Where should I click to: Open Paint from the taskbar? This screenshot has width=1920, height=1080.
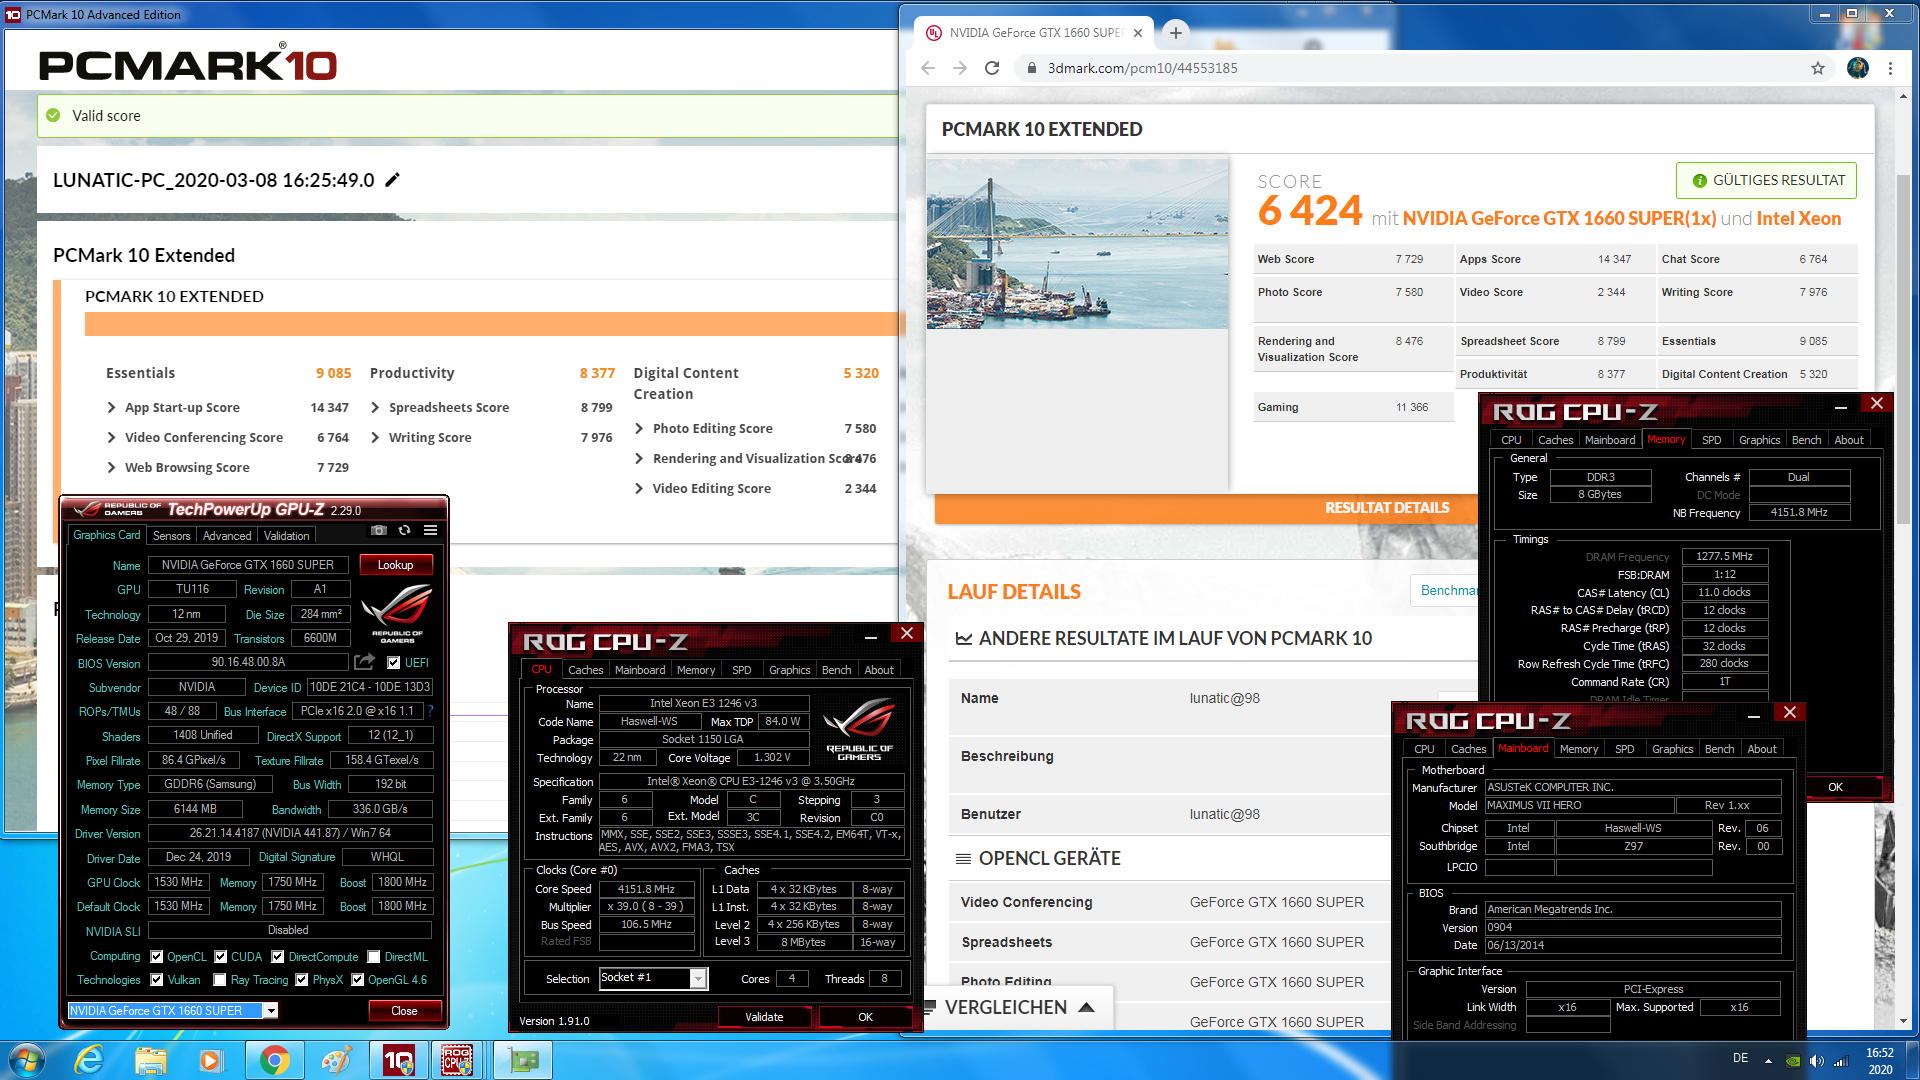336,1060
